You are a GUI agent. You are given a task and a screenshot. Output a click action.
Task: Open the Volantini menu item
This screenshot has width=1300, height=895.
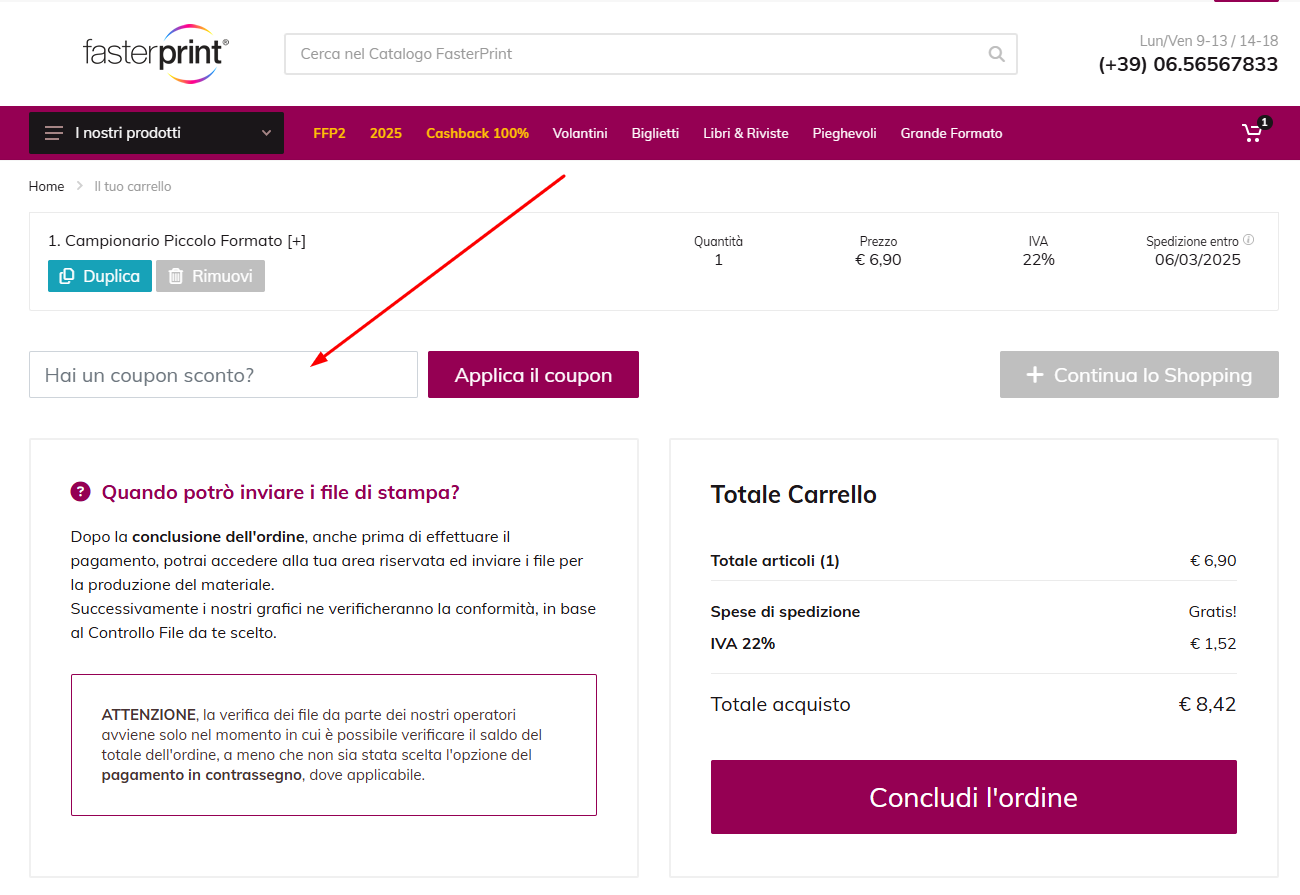[580, 132]
